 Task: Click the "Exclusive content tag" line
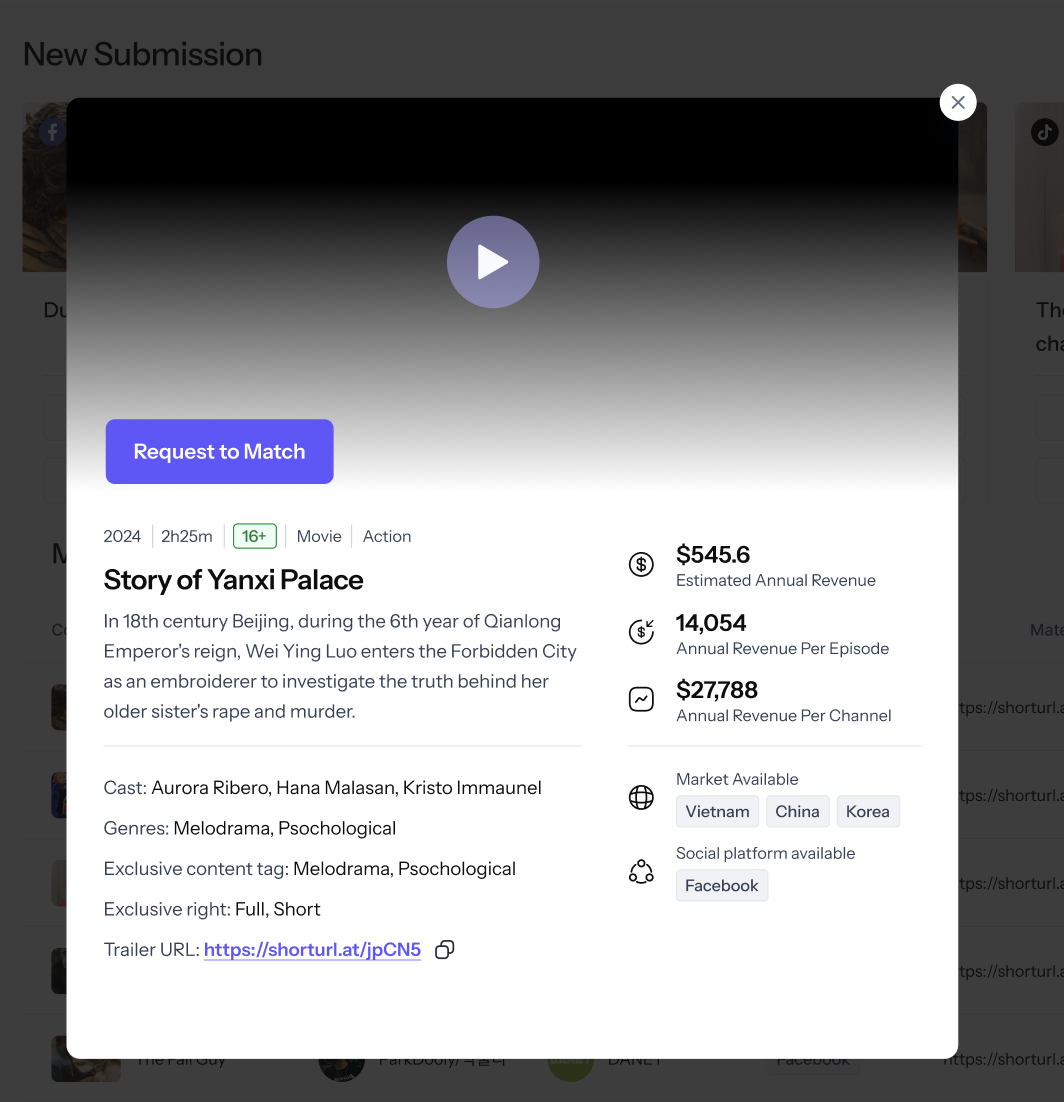click(x=309, y=869)
